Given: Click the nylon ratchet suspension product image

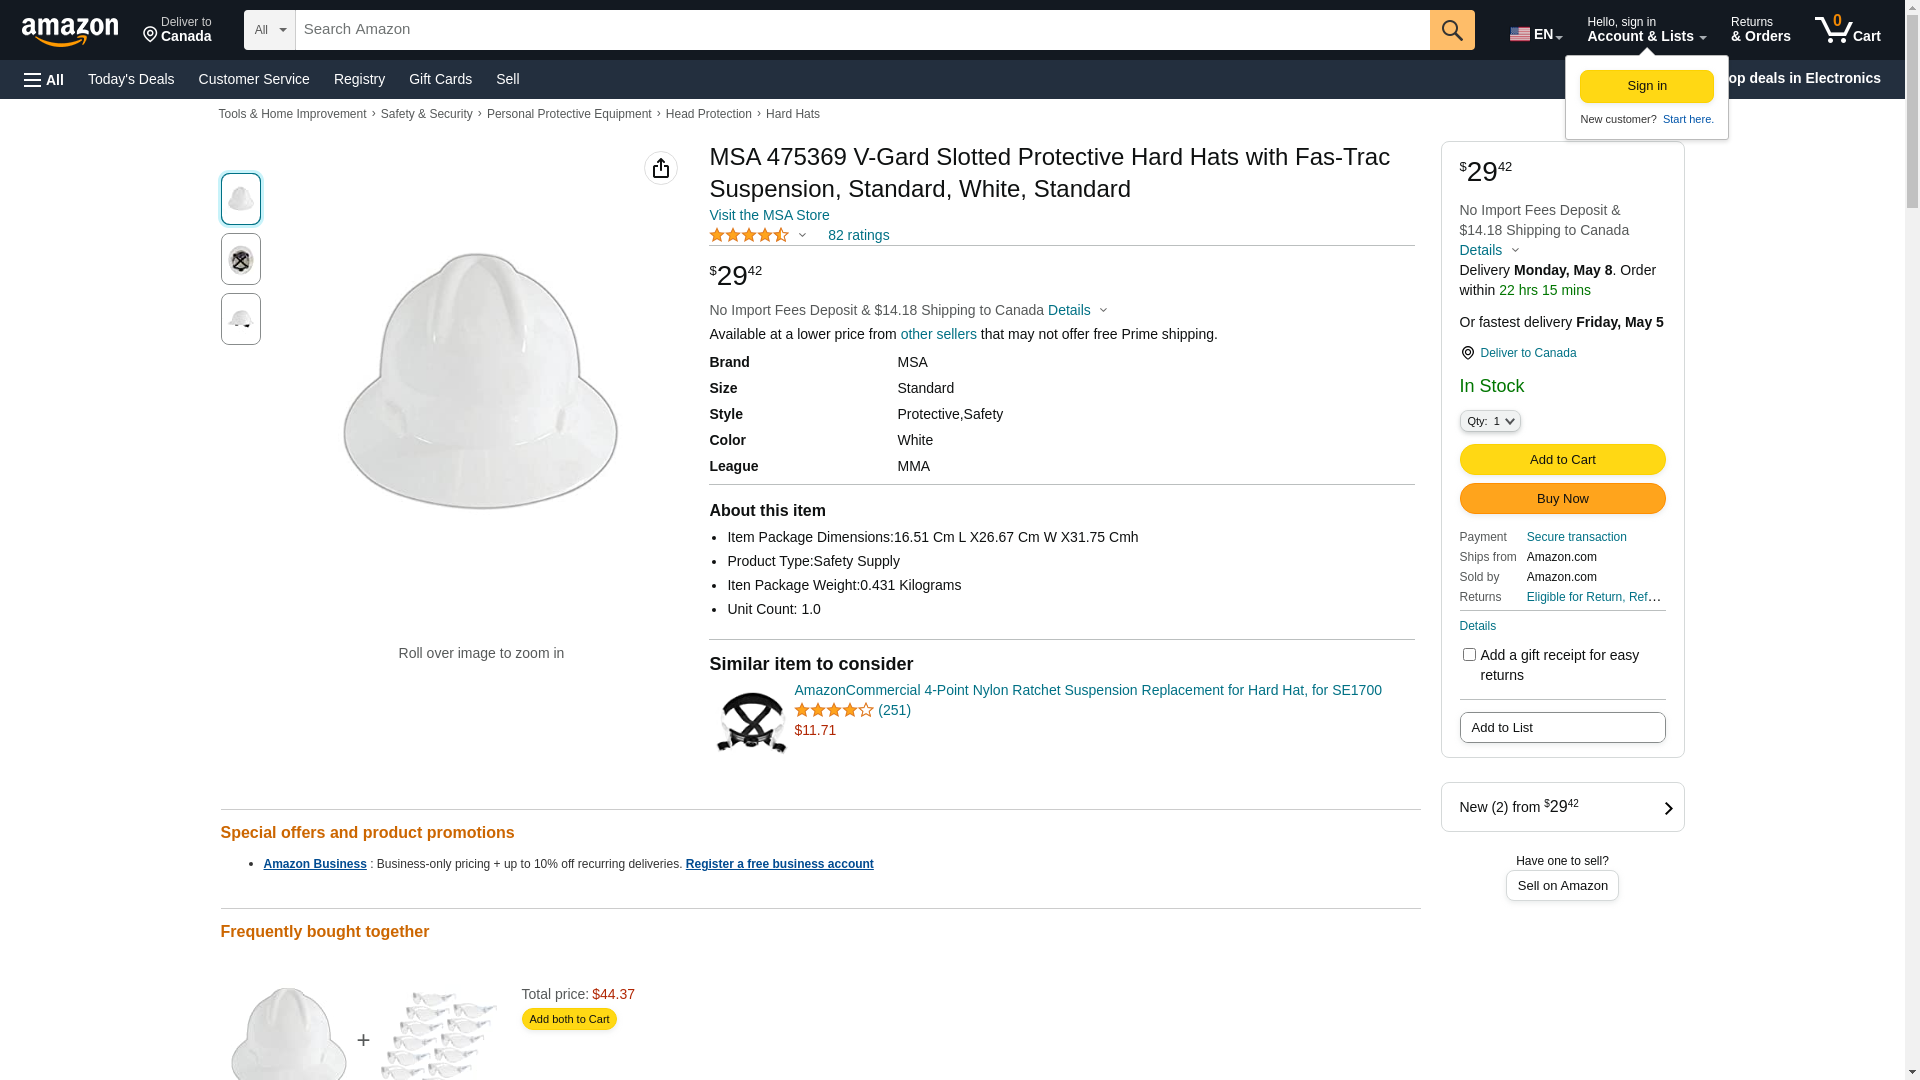Looking at the screenshot, I should tap(751, 721).
